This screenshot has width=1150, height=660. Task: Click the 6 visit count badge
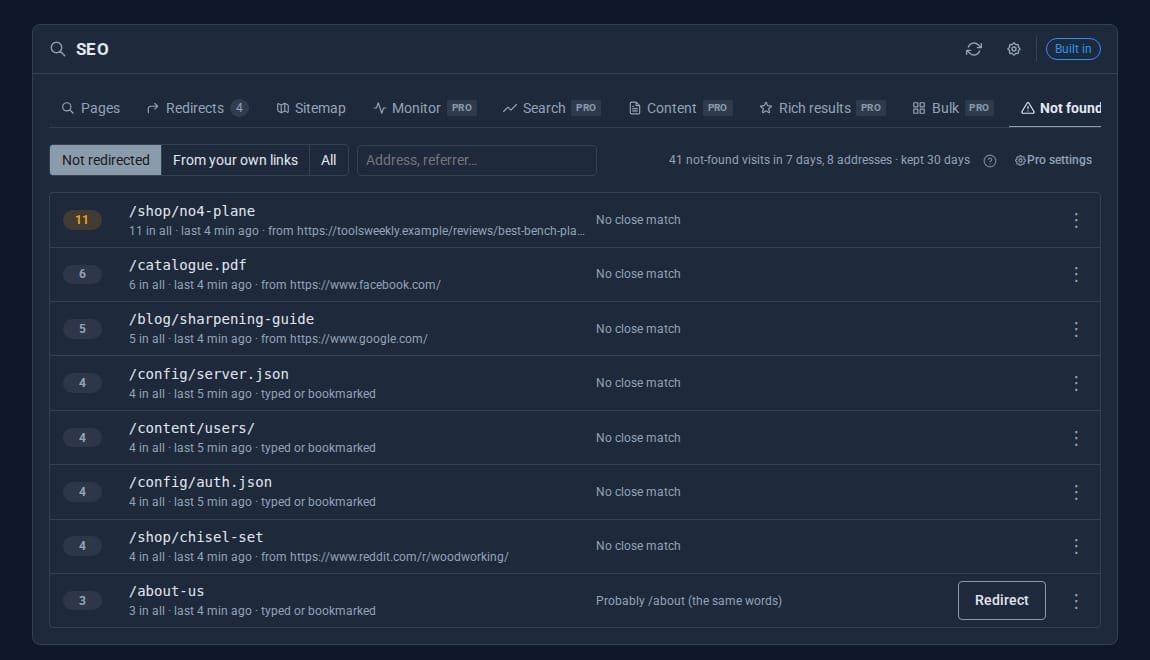(x=82, y=274)
